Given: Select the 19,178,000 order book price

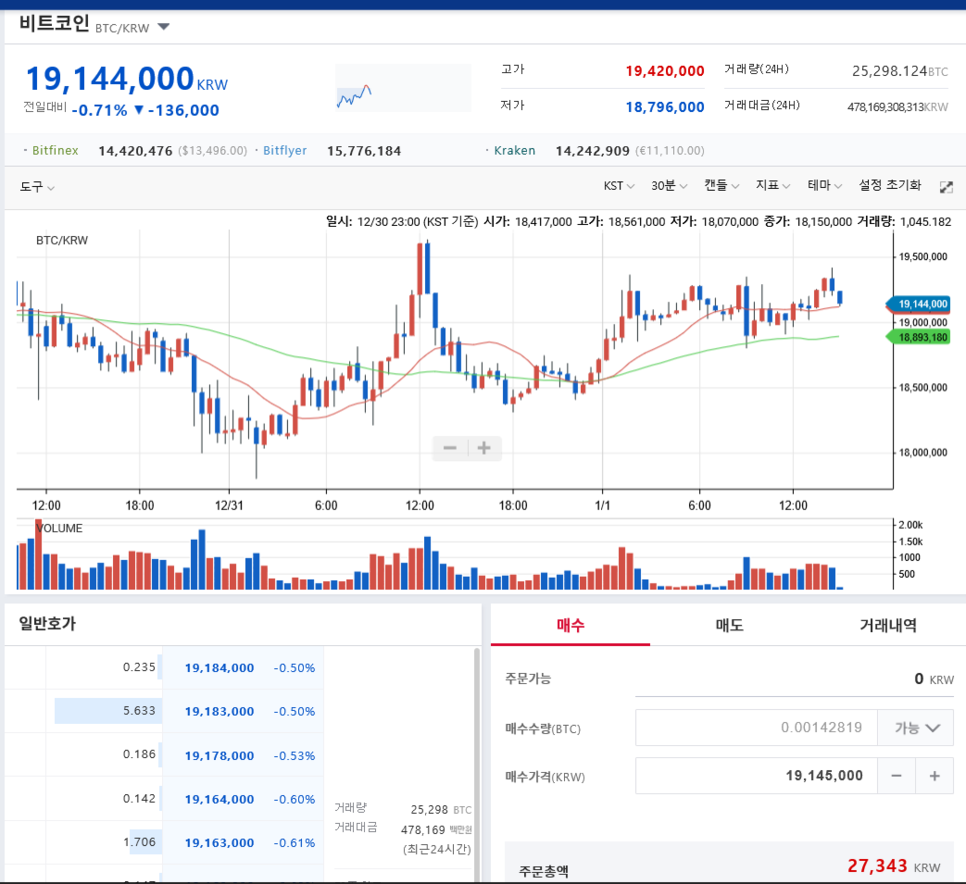Looking at the screenshot, I should [219, 755].
